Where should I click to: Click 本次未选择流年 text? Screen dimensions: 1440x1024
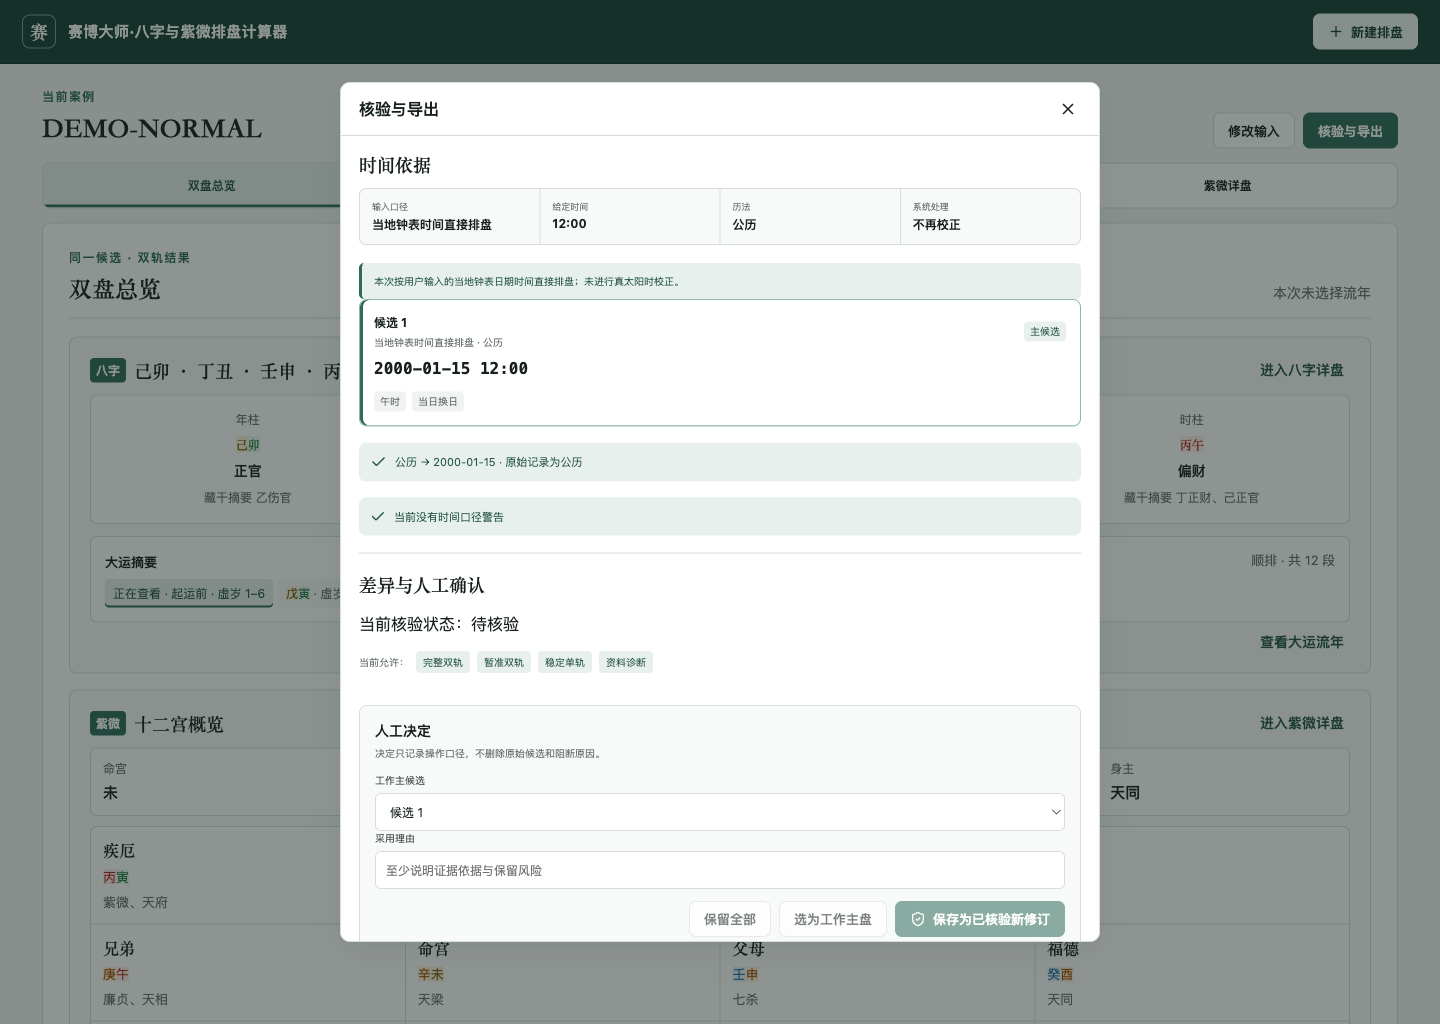(1321, 293)
